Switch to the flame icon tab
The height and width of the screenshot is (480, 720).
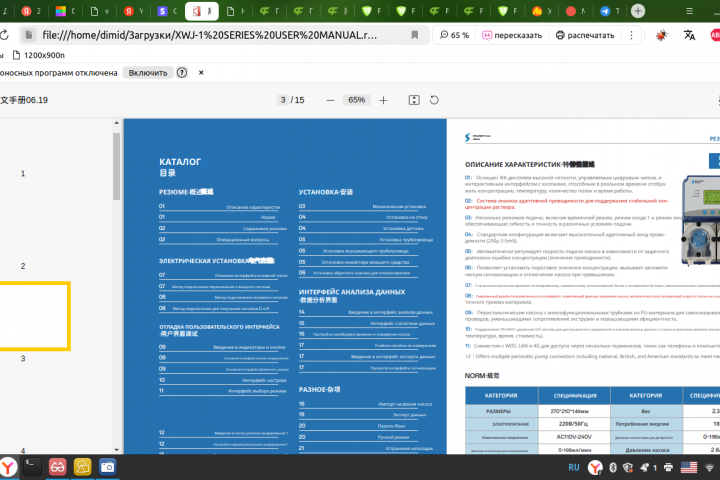(541, 11)
